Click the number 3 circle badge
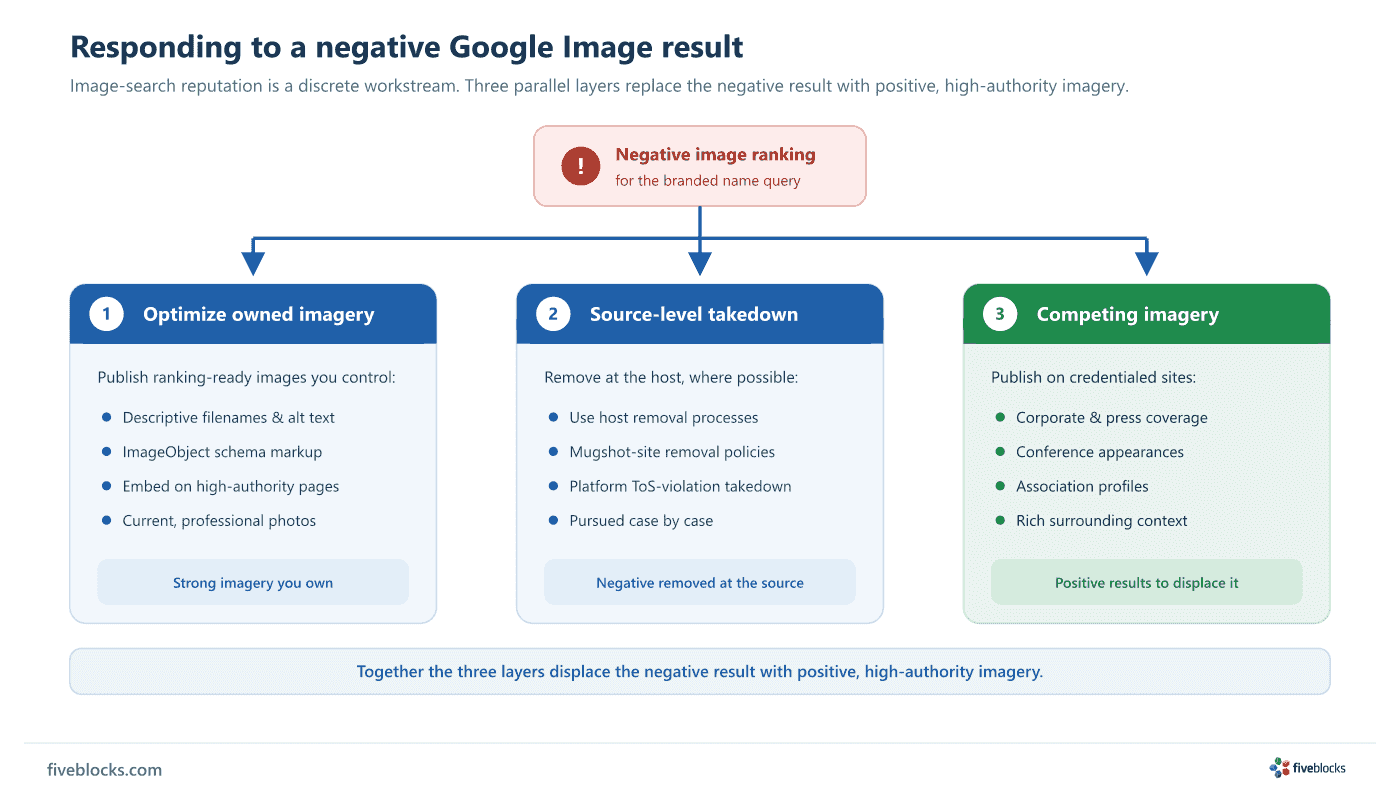The height and width of the screenshot is (802, 1400). click(x=1000, y=314)
